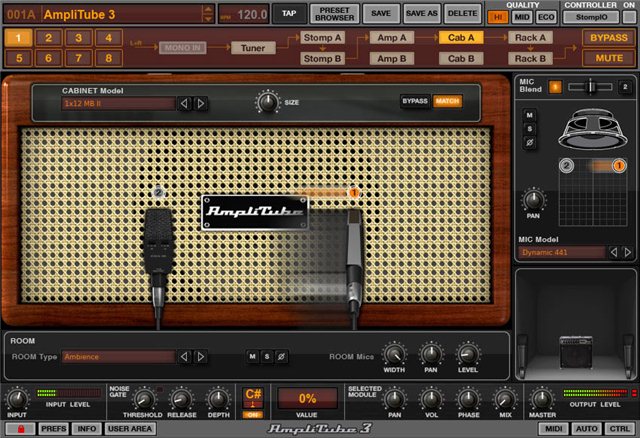Open the Tuner module
The height and width of the screenshot is (438, 640).
point(253,48)
